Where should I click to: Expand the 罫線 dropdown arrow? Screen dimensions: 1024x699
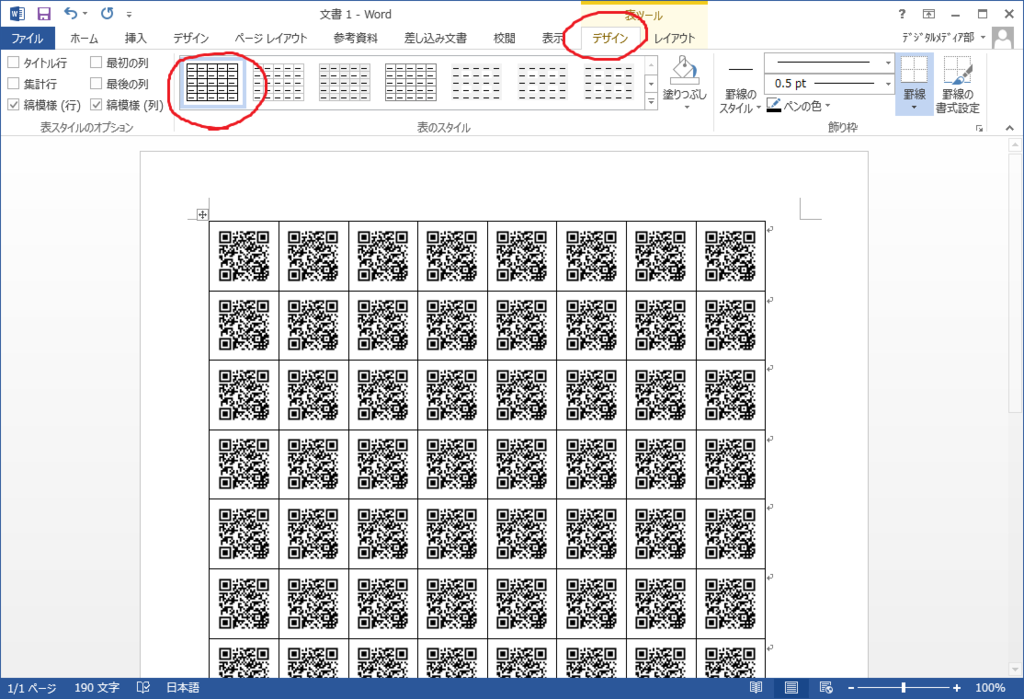click(914, 108)
